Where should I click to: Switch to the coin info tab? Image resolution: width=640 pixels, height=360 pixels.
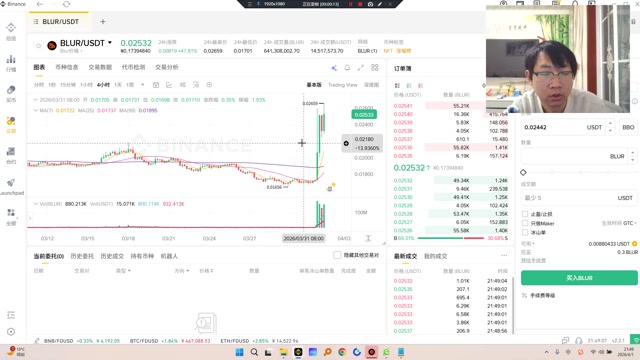point(67,67)
